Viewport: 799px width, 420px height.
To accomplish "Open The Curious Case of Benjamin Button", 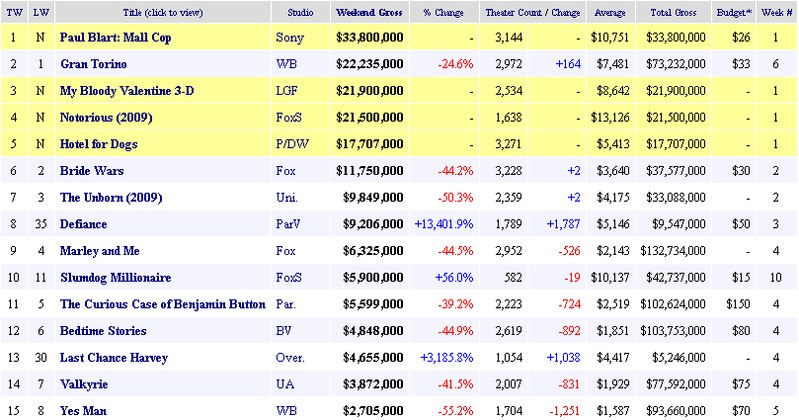I will [x=162, y=303].
